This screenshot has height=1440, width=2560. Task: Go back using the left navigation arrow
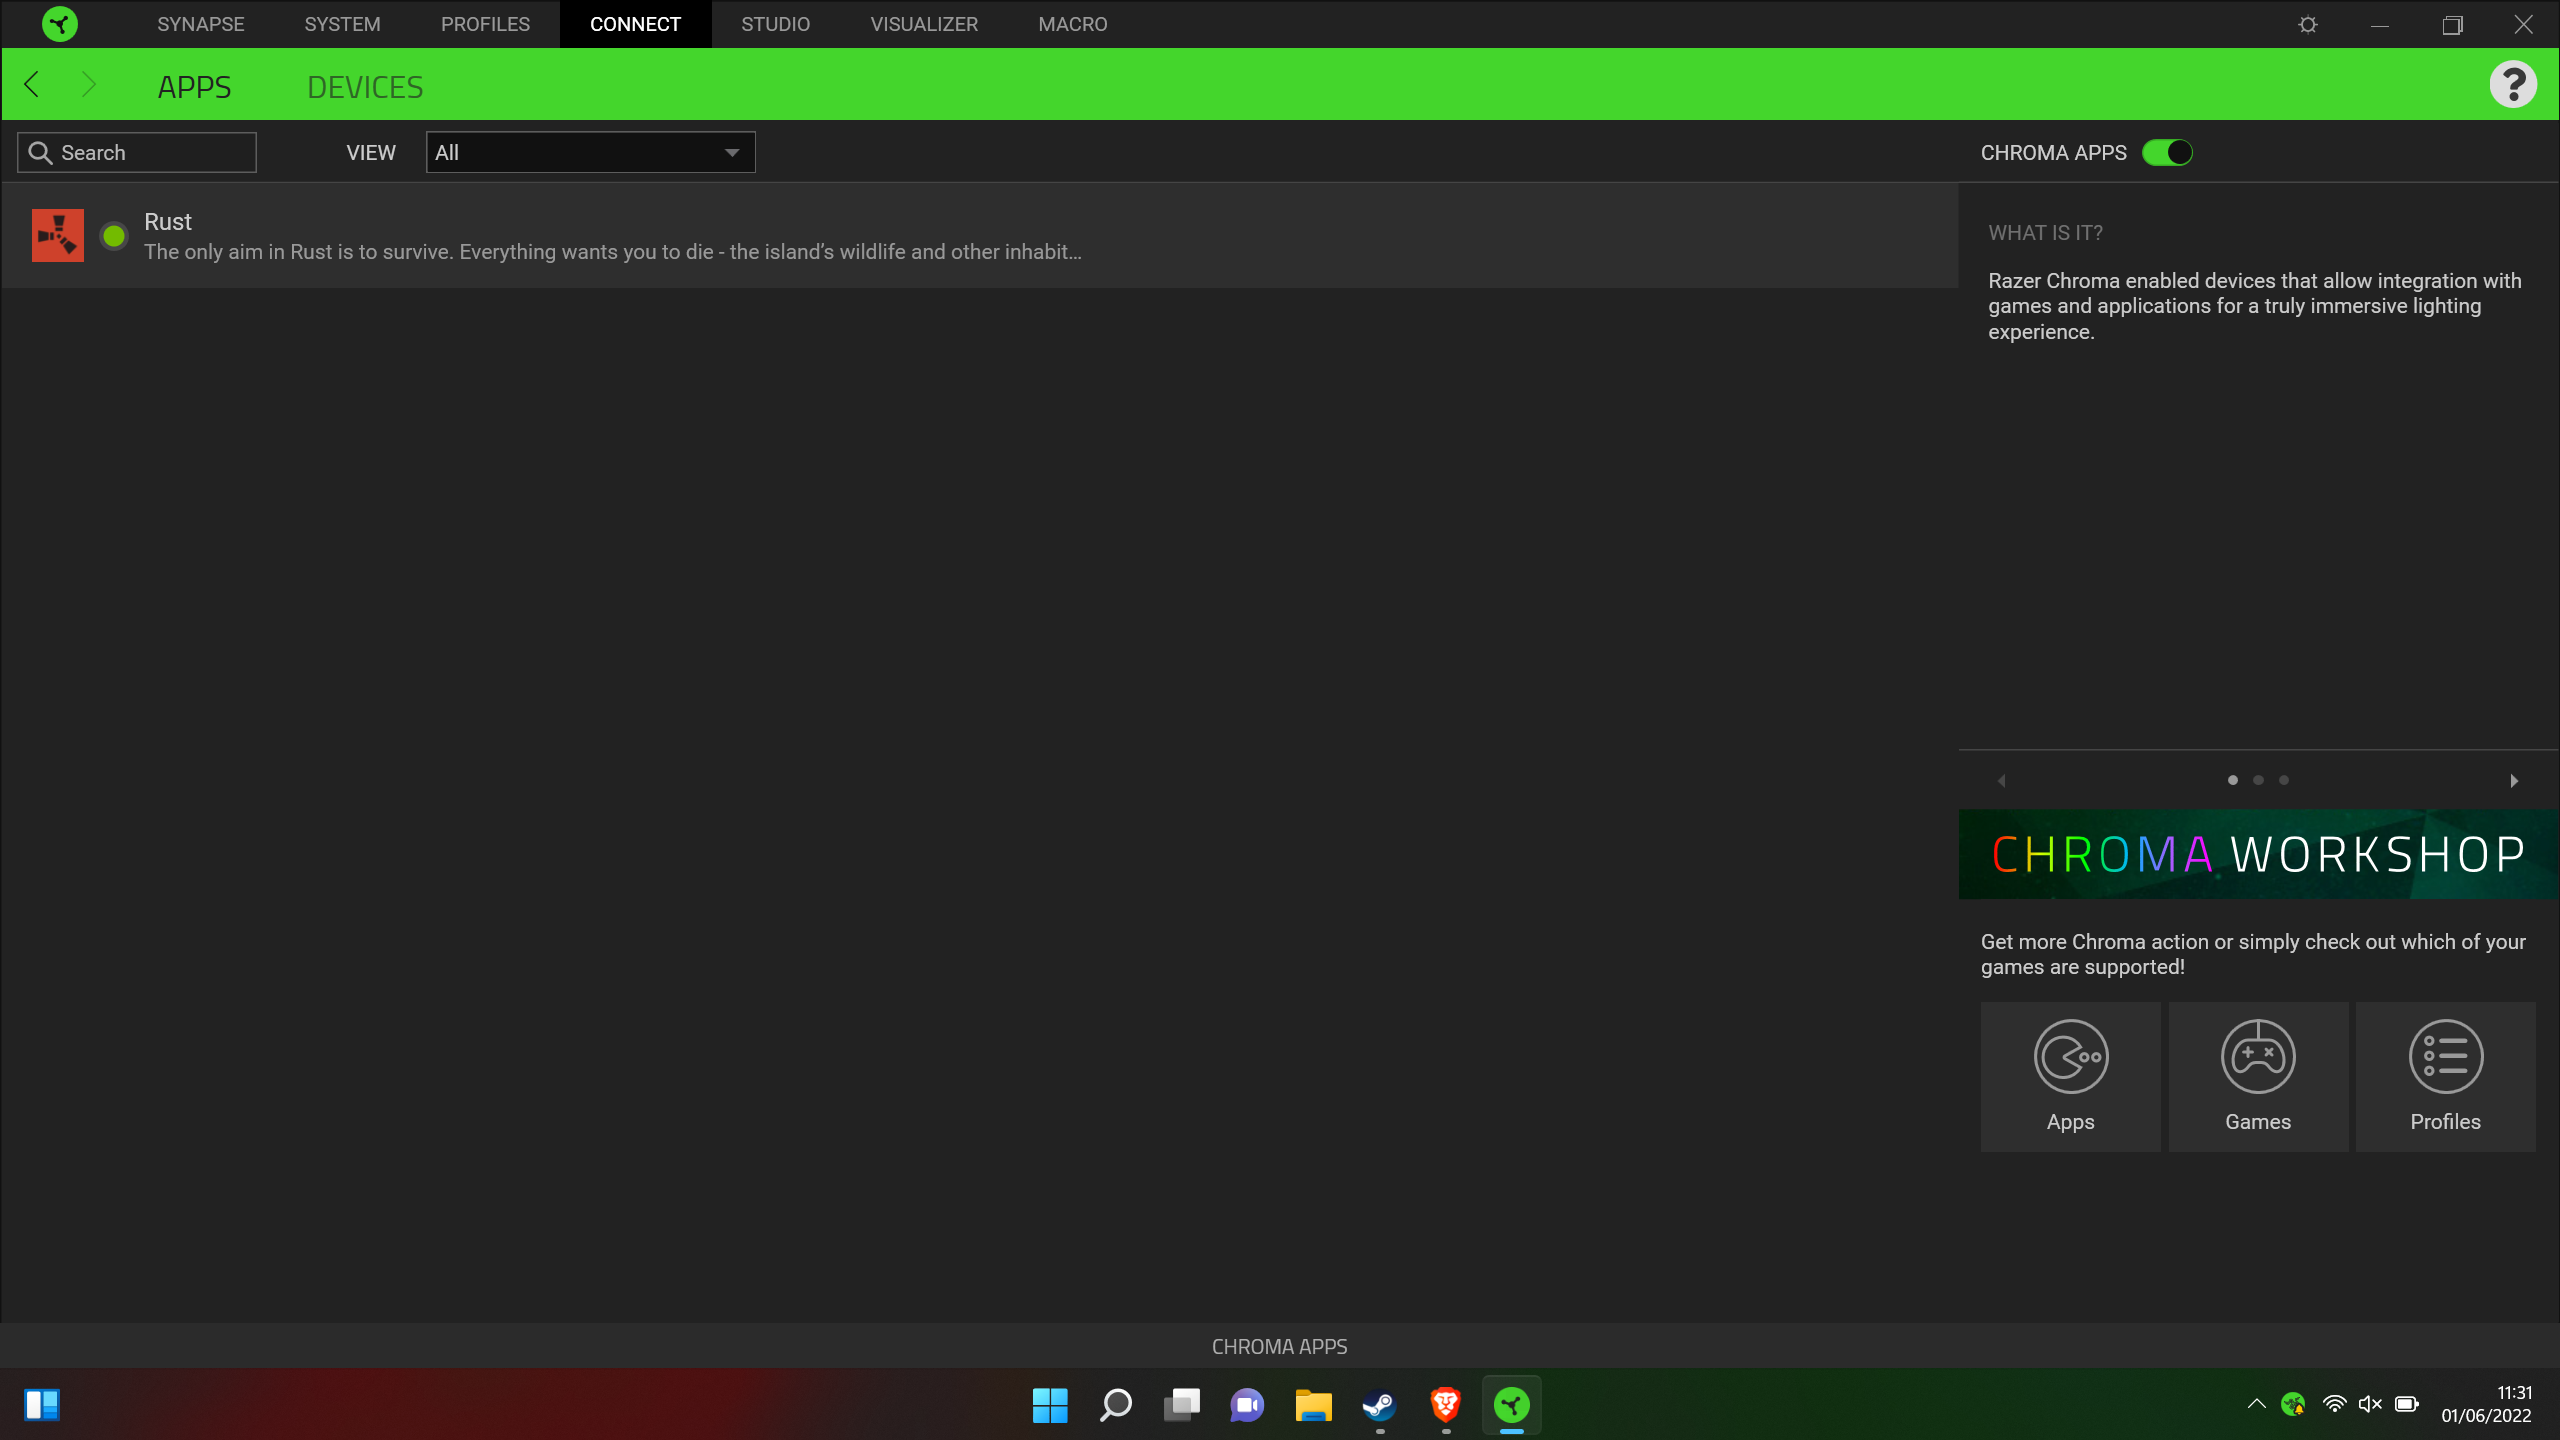pos(31,84)
